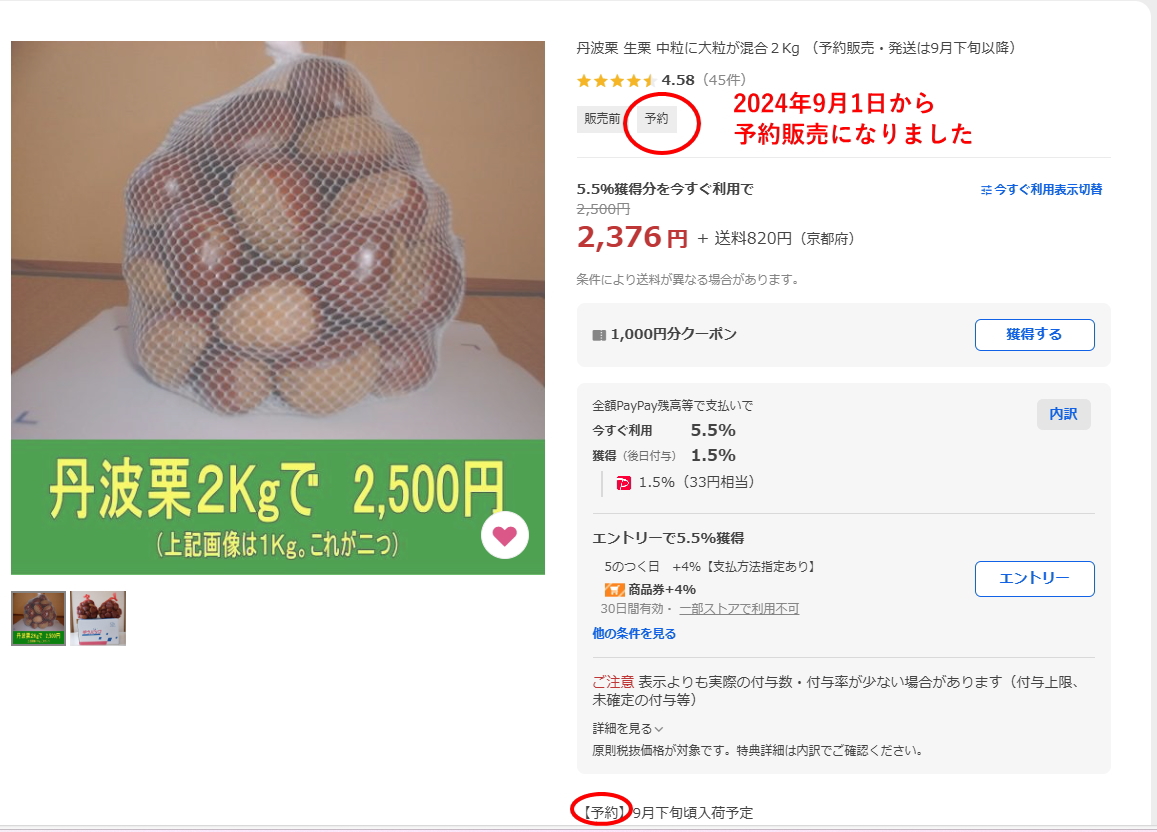Click the 一部ストアで利用不可 link
Screen dimensions: 1157x832
click(x=739, y=609)
